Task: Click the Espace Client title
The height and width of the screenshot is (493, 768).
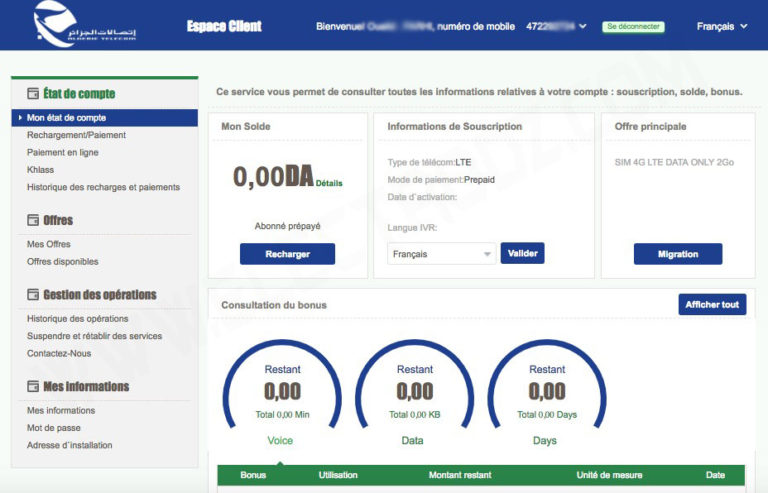Action: click(224, 26)
